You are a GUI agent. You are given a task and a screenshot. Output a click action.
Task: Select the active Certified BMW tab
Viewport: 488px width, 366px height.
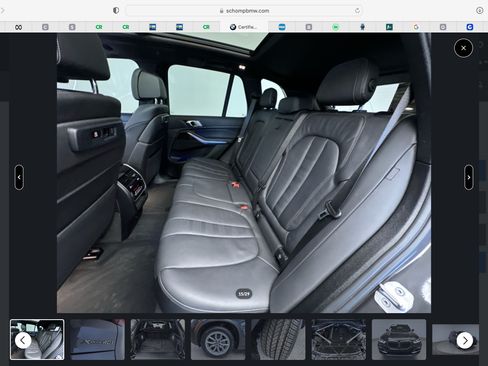(244, 27)
